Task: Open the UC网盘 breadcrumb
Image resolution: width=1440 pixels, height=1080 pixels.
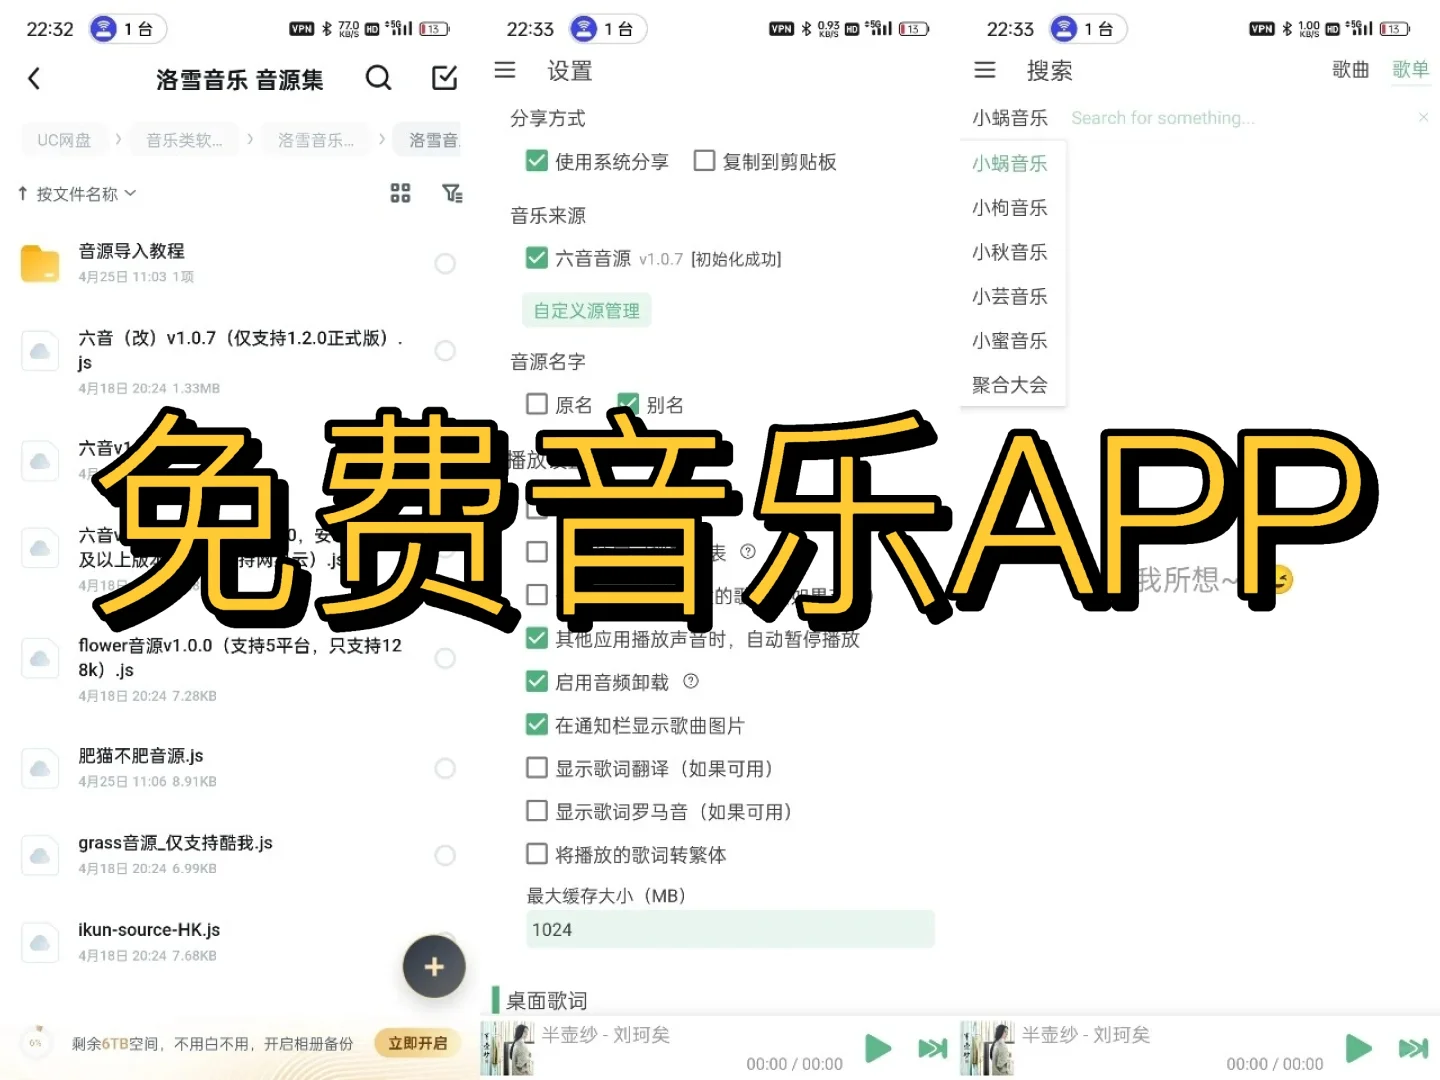Action: 64,140
